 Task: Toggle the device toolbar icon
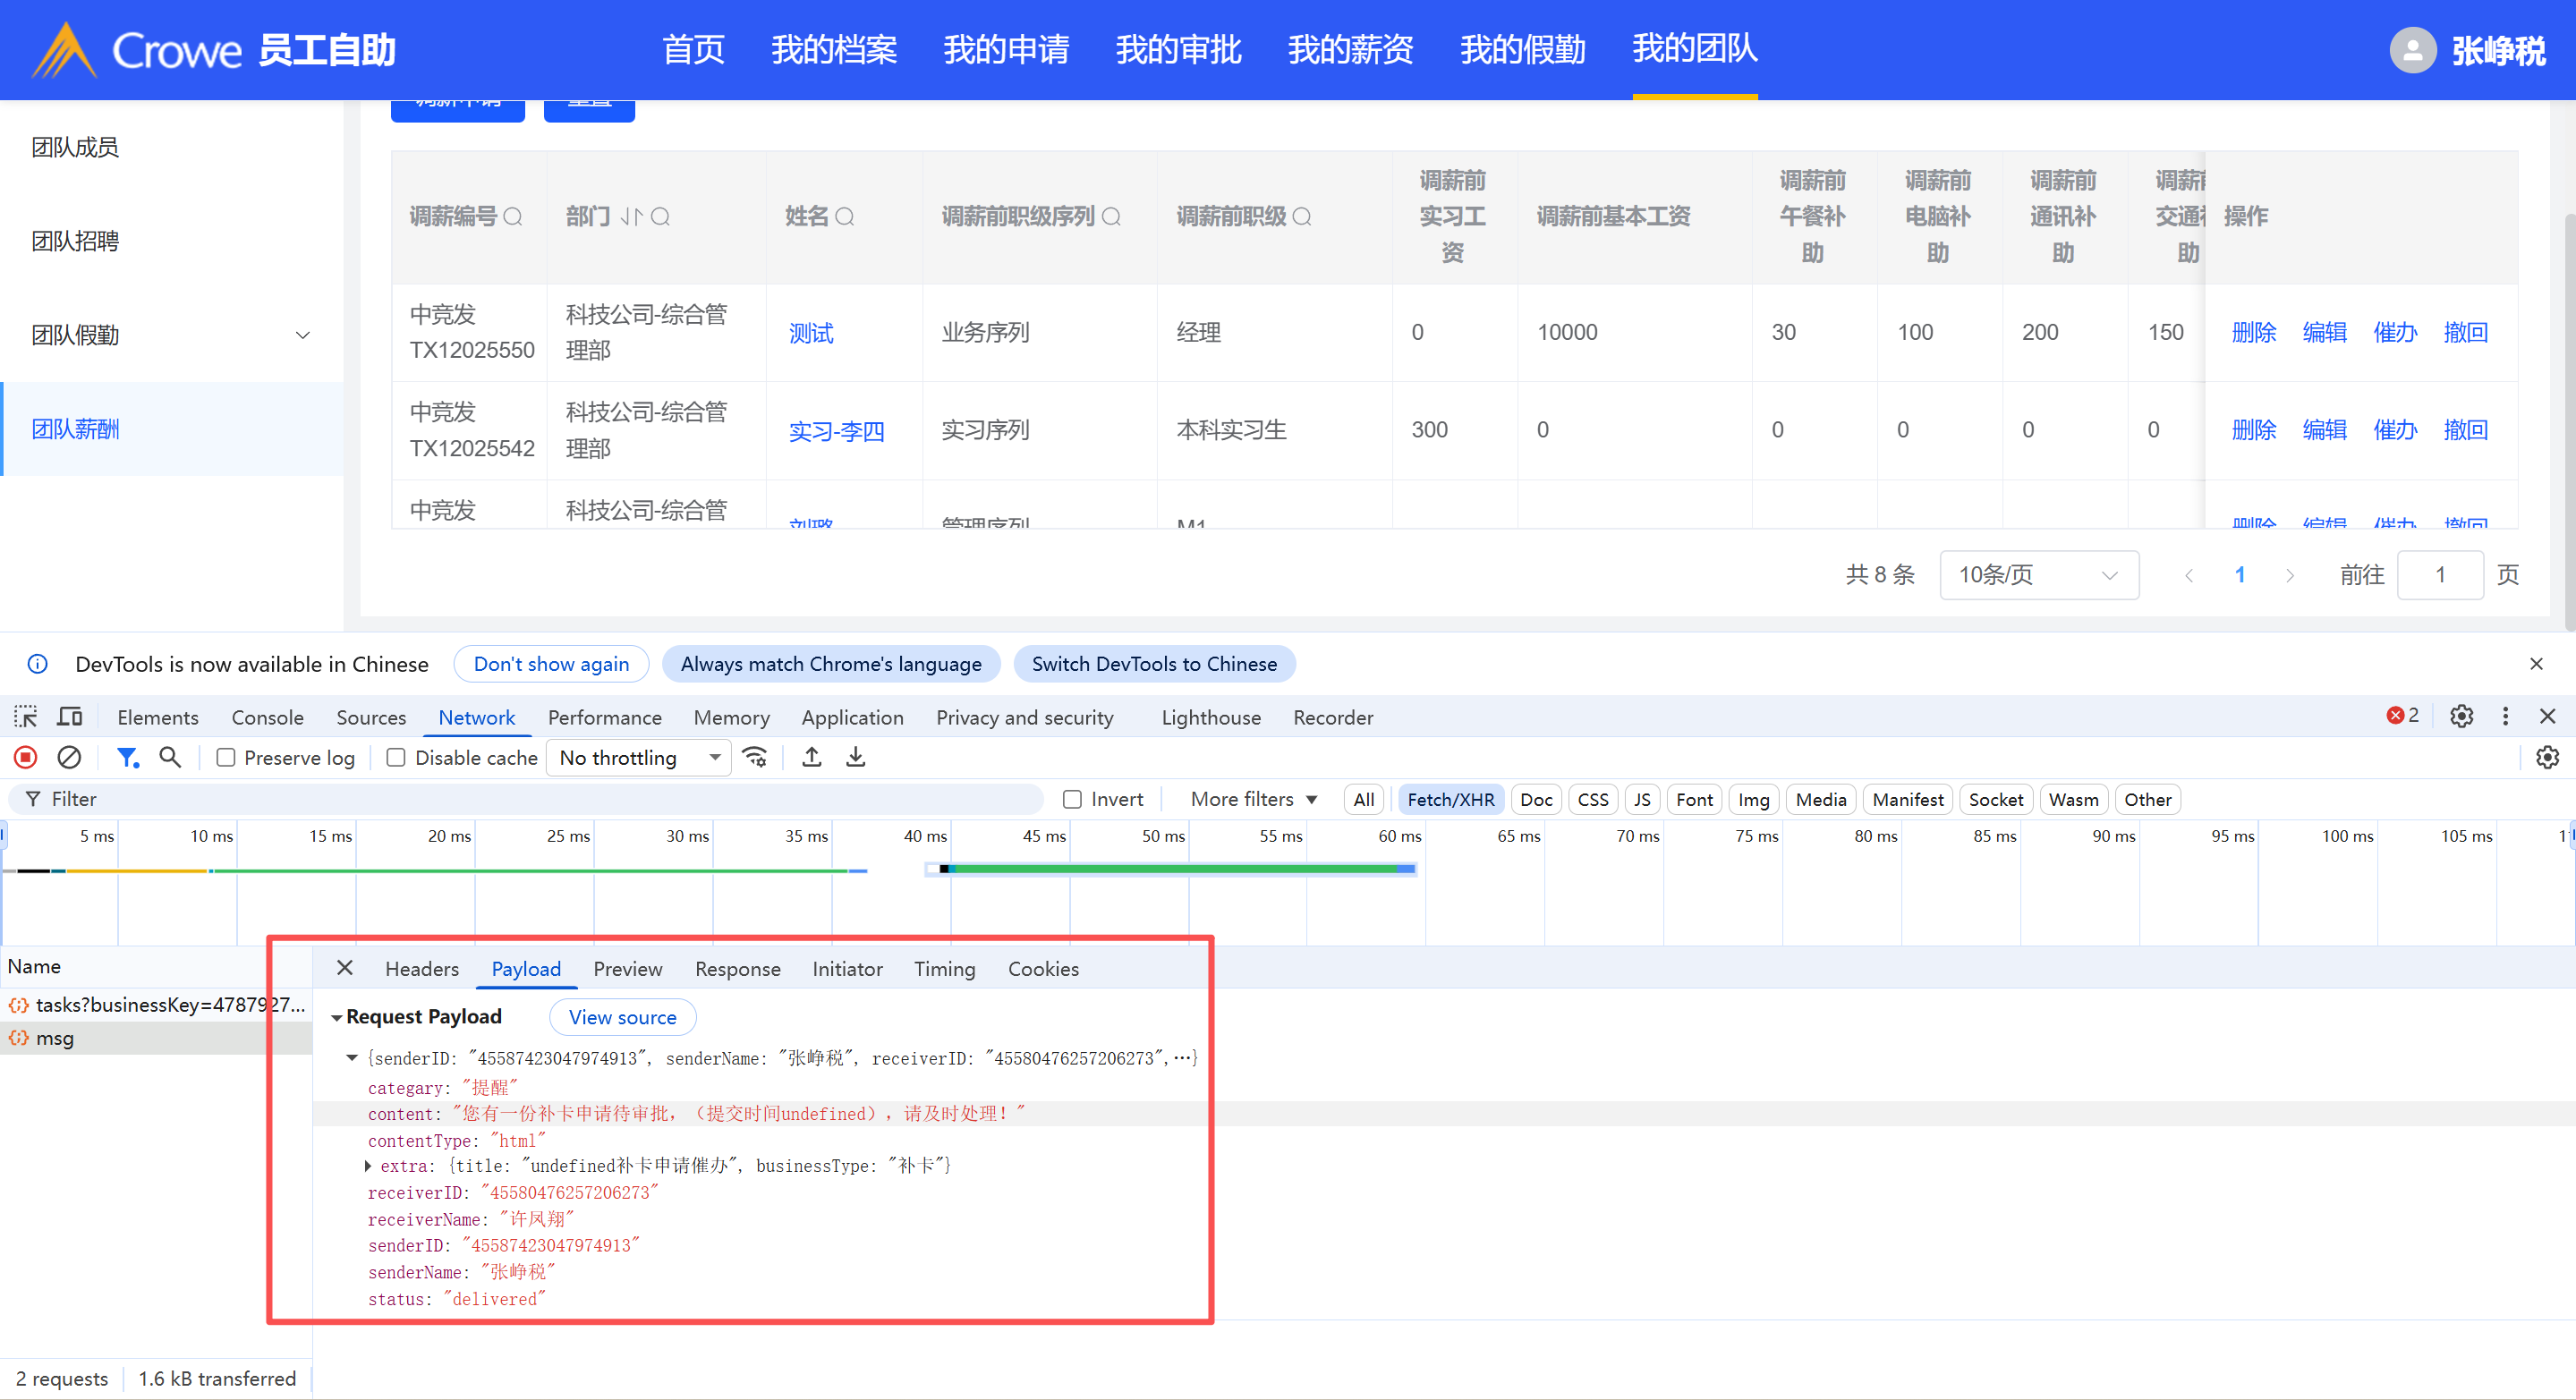[x=69, y=717]
